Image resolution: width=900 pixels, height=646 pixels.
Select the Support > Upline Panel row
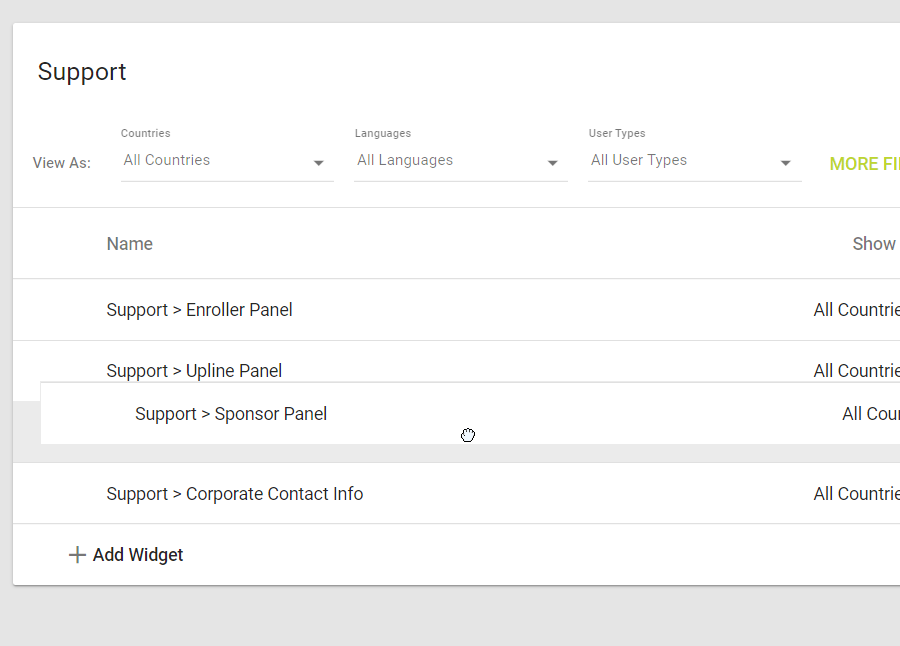[x=194, y=370]
